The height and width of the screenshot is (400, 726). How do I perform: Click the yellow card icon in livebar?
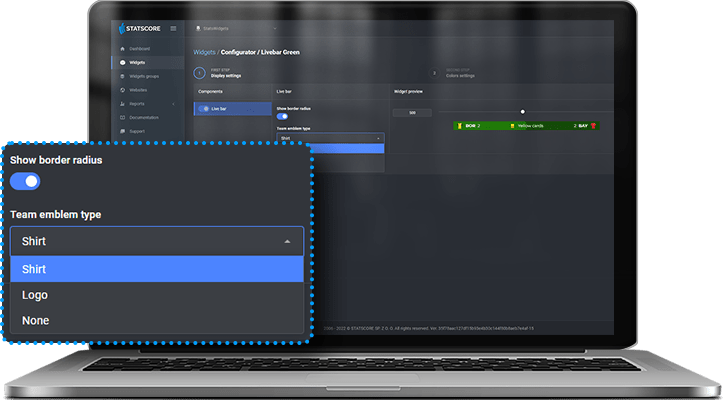(512, 125)
